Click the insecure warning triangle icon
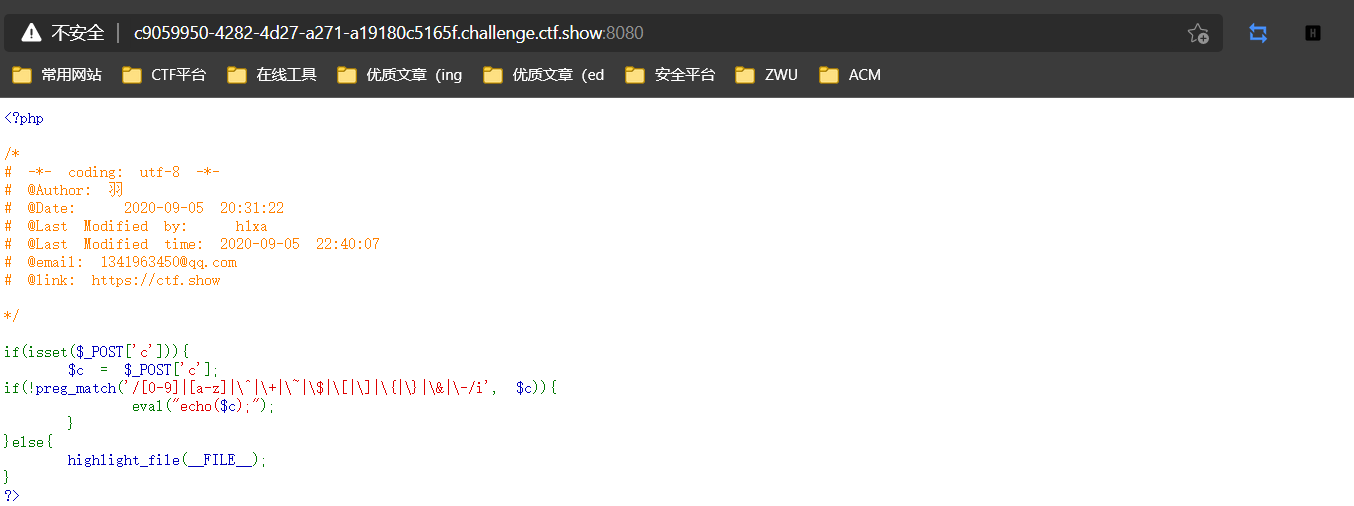Viewport: 1354px width, 506px height. tap(31, 33)
